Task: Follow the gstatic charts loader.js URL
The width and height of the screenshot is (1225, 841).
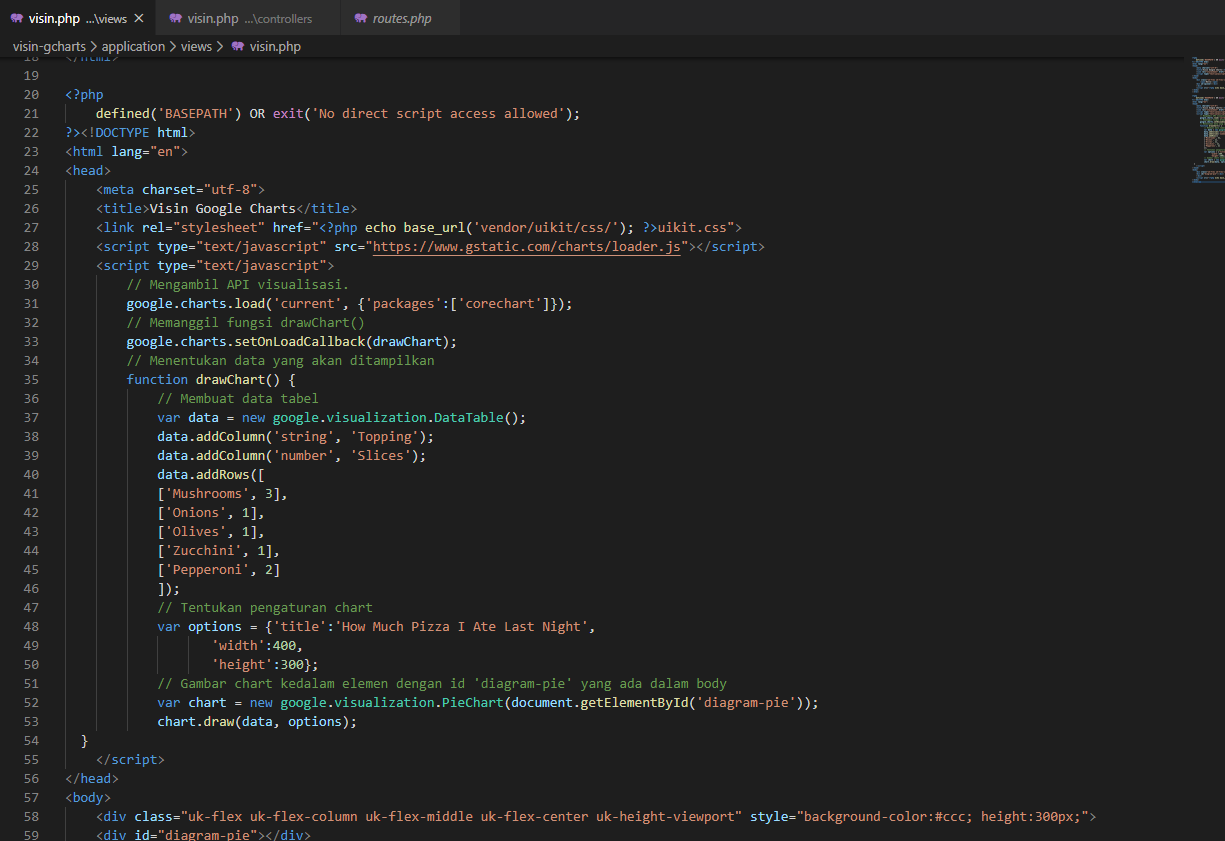Action: (526, 247)
